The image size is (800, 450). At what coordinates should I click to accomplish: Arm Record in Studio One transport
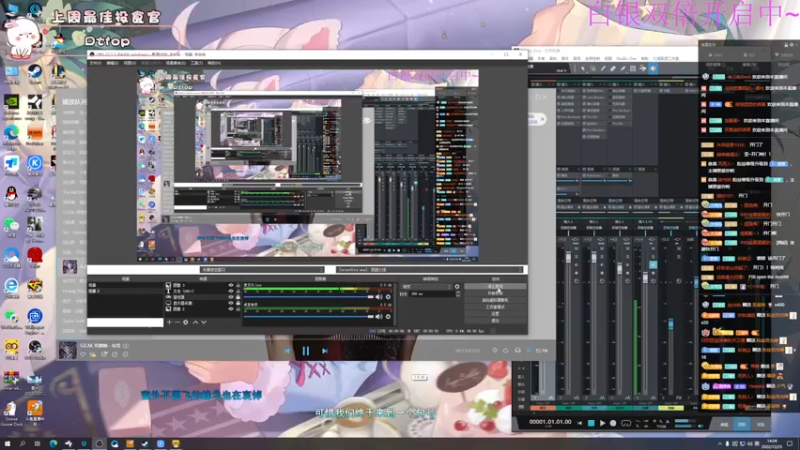click(x=613, y=423)
